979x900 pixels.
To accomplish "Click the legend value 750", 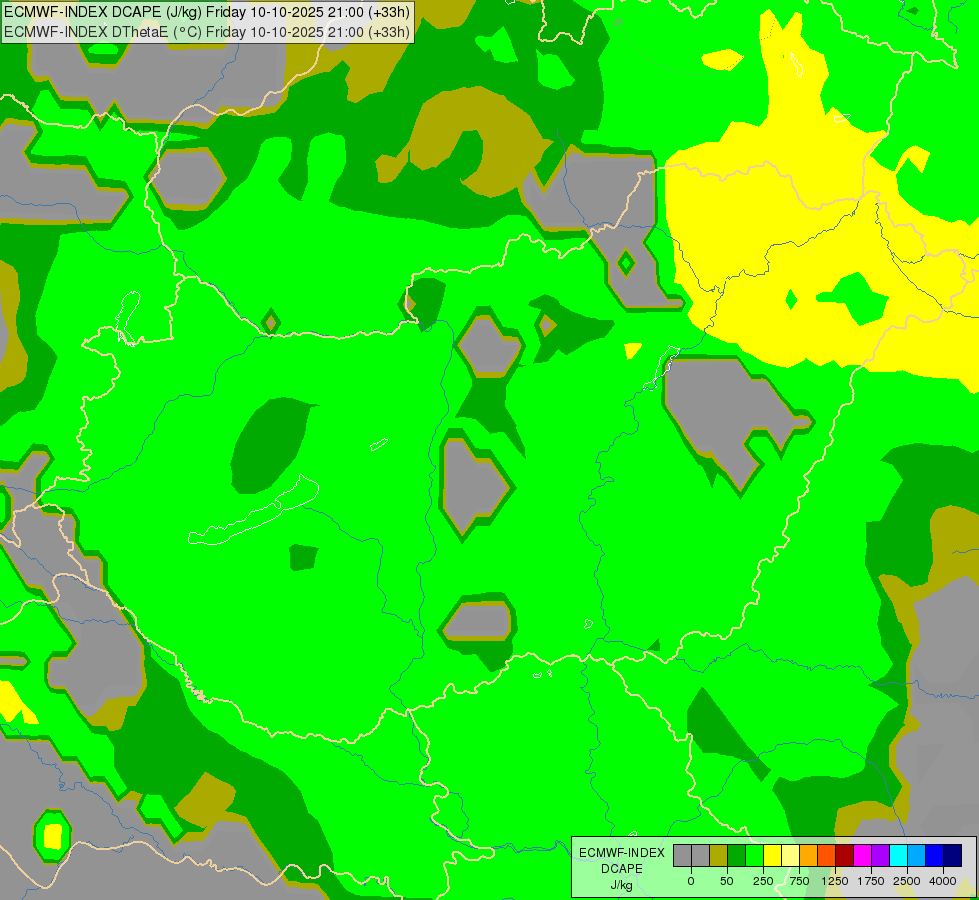I will 799,881.
